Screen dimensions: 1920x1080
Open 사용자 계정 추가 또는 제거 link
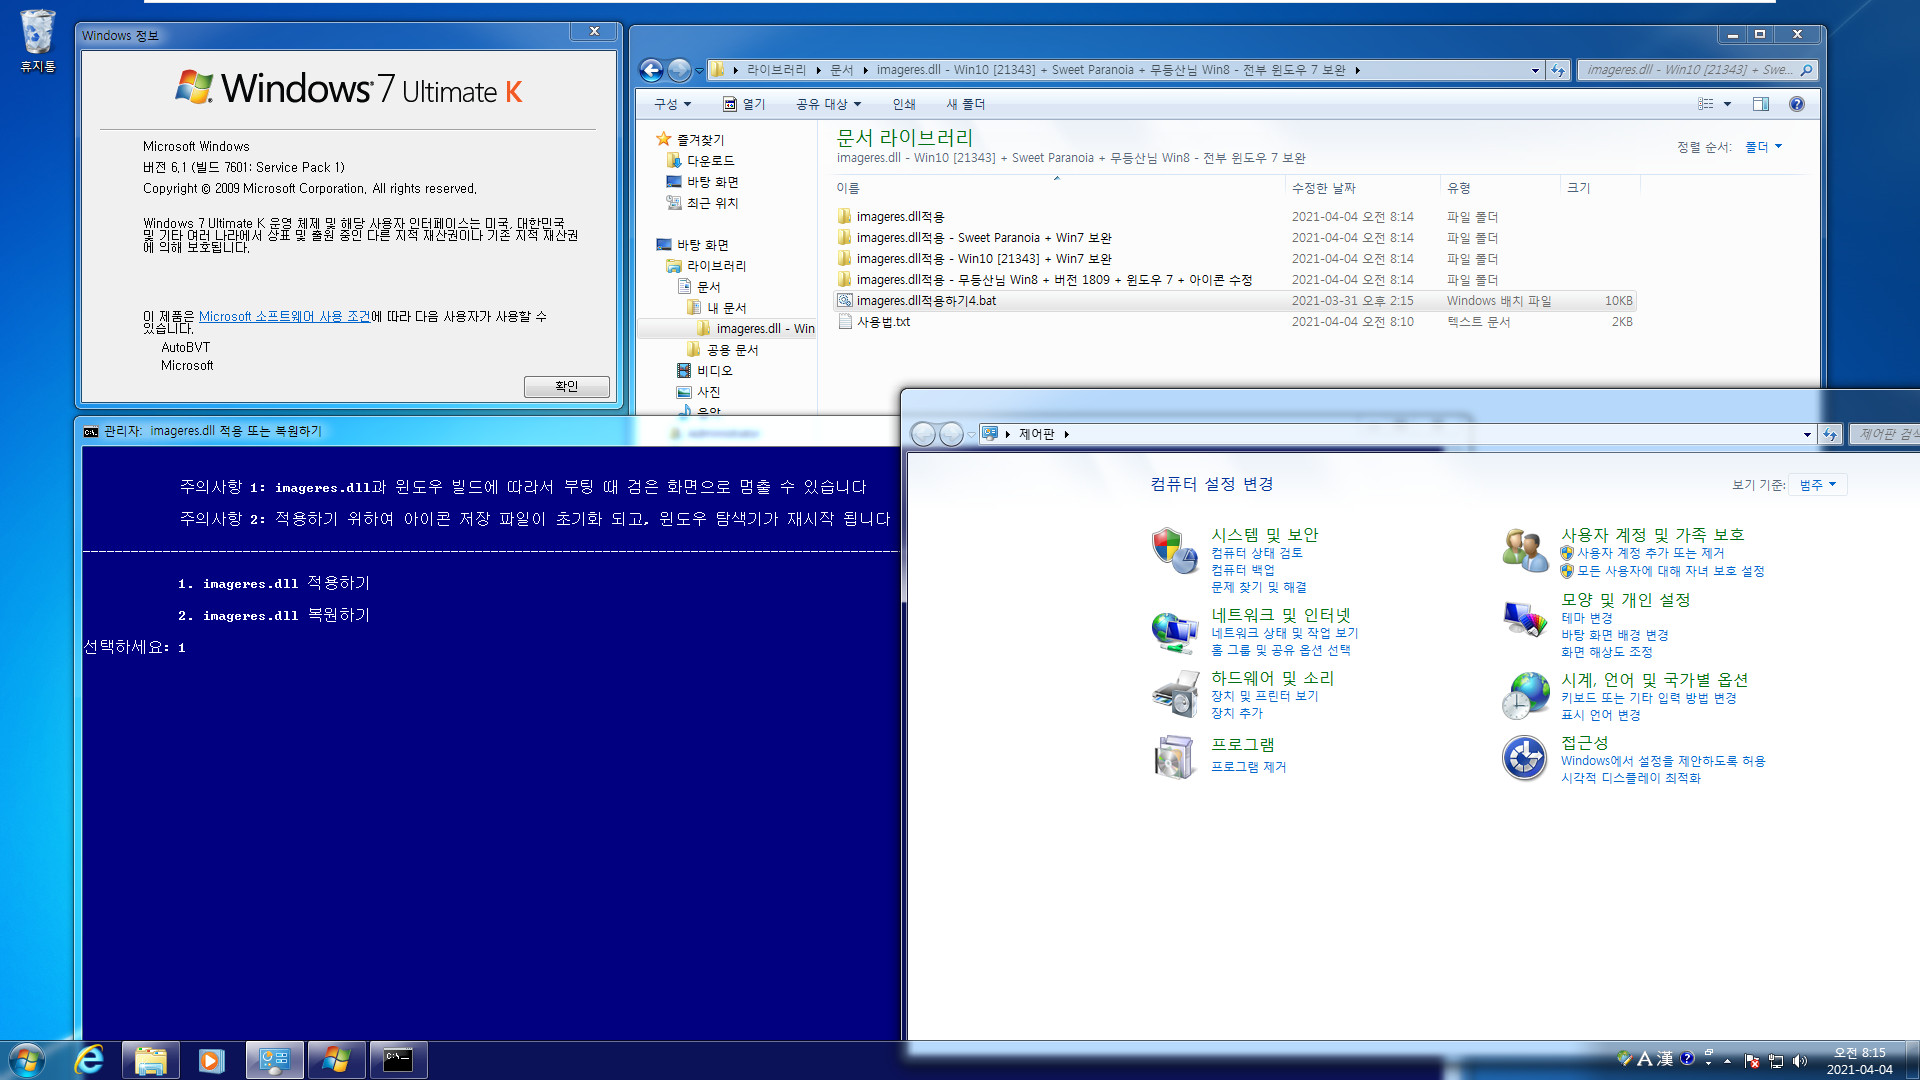click(x=1650, y=553)
